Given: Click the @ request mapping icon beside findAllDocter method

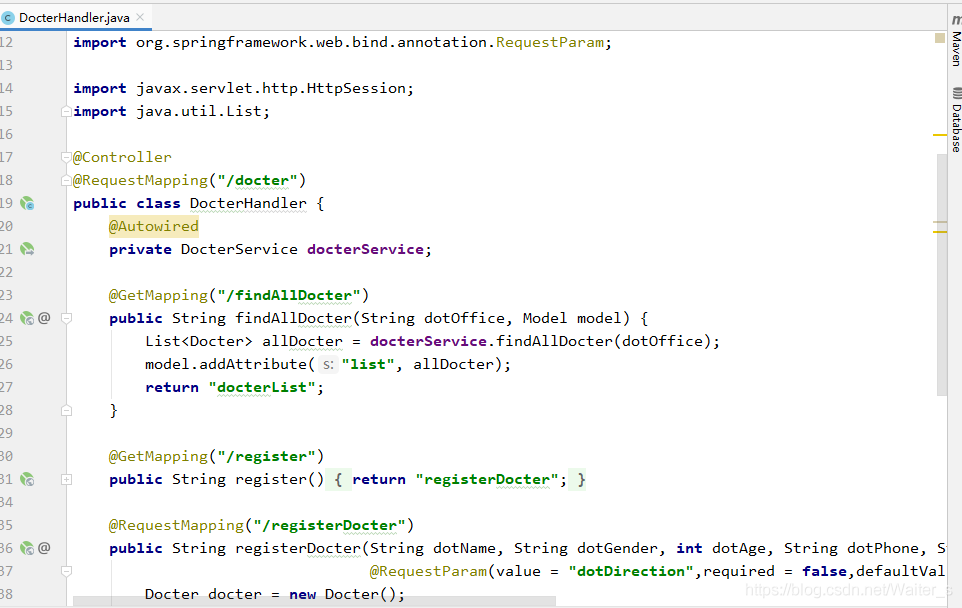Looking at the screenshot, I should (x=44, y=318).
